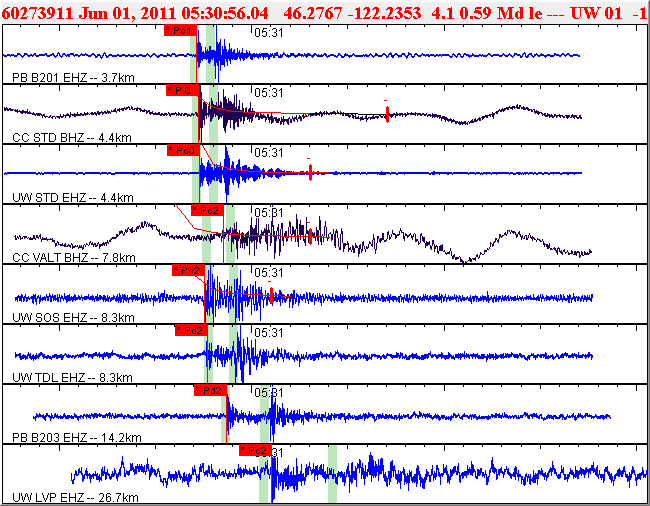Click origin time 05:30:56.04 in header
The image size is (650, 506).
pyautogui.click(x=225, y=13)
